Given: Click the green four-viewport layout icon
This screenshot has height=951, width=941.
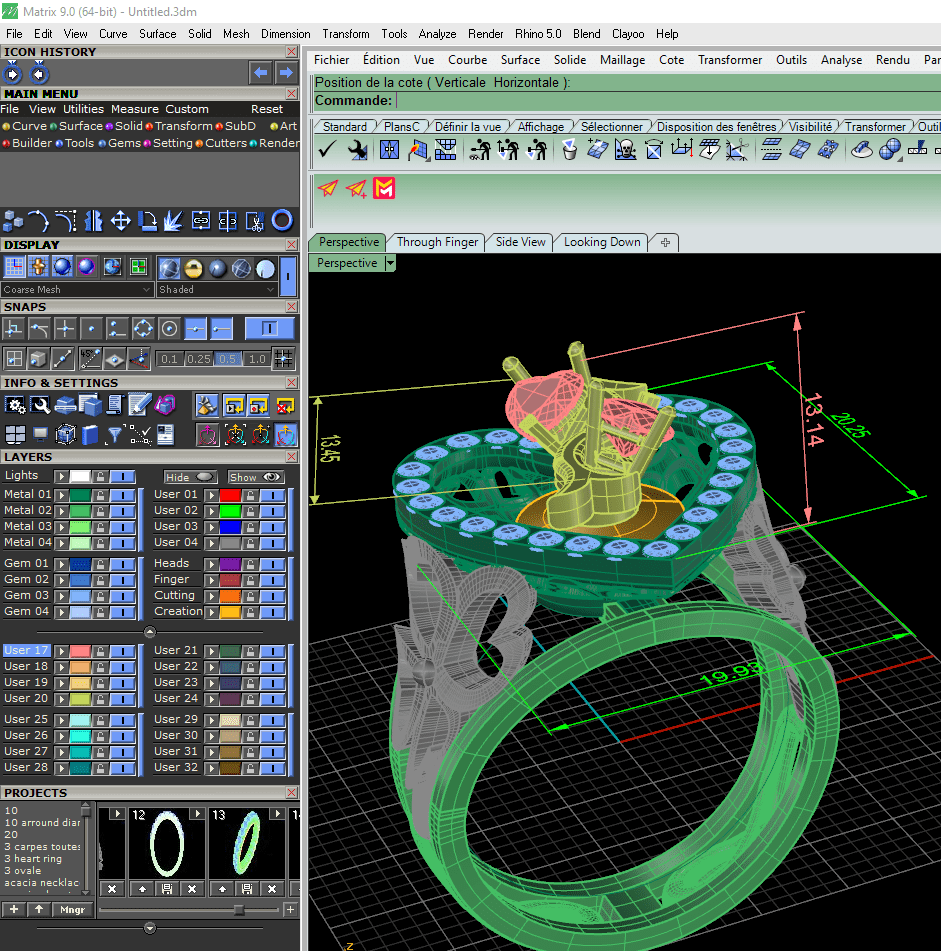Looking at the screenshot, I should [x=138, y=267].
